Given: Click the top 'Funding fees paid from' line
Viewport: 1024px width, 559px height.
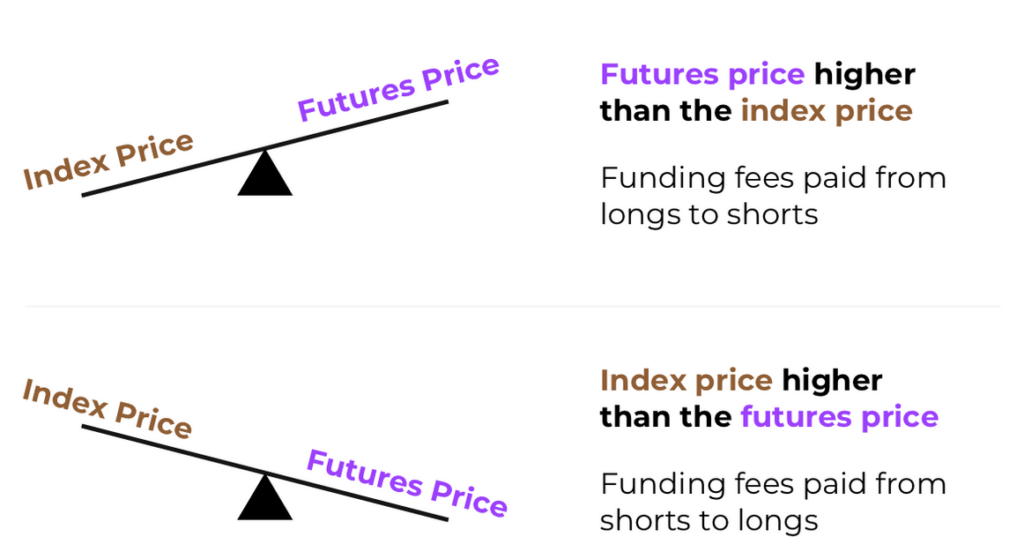Looking at the screenshot, I should click(x=773, y=178).
